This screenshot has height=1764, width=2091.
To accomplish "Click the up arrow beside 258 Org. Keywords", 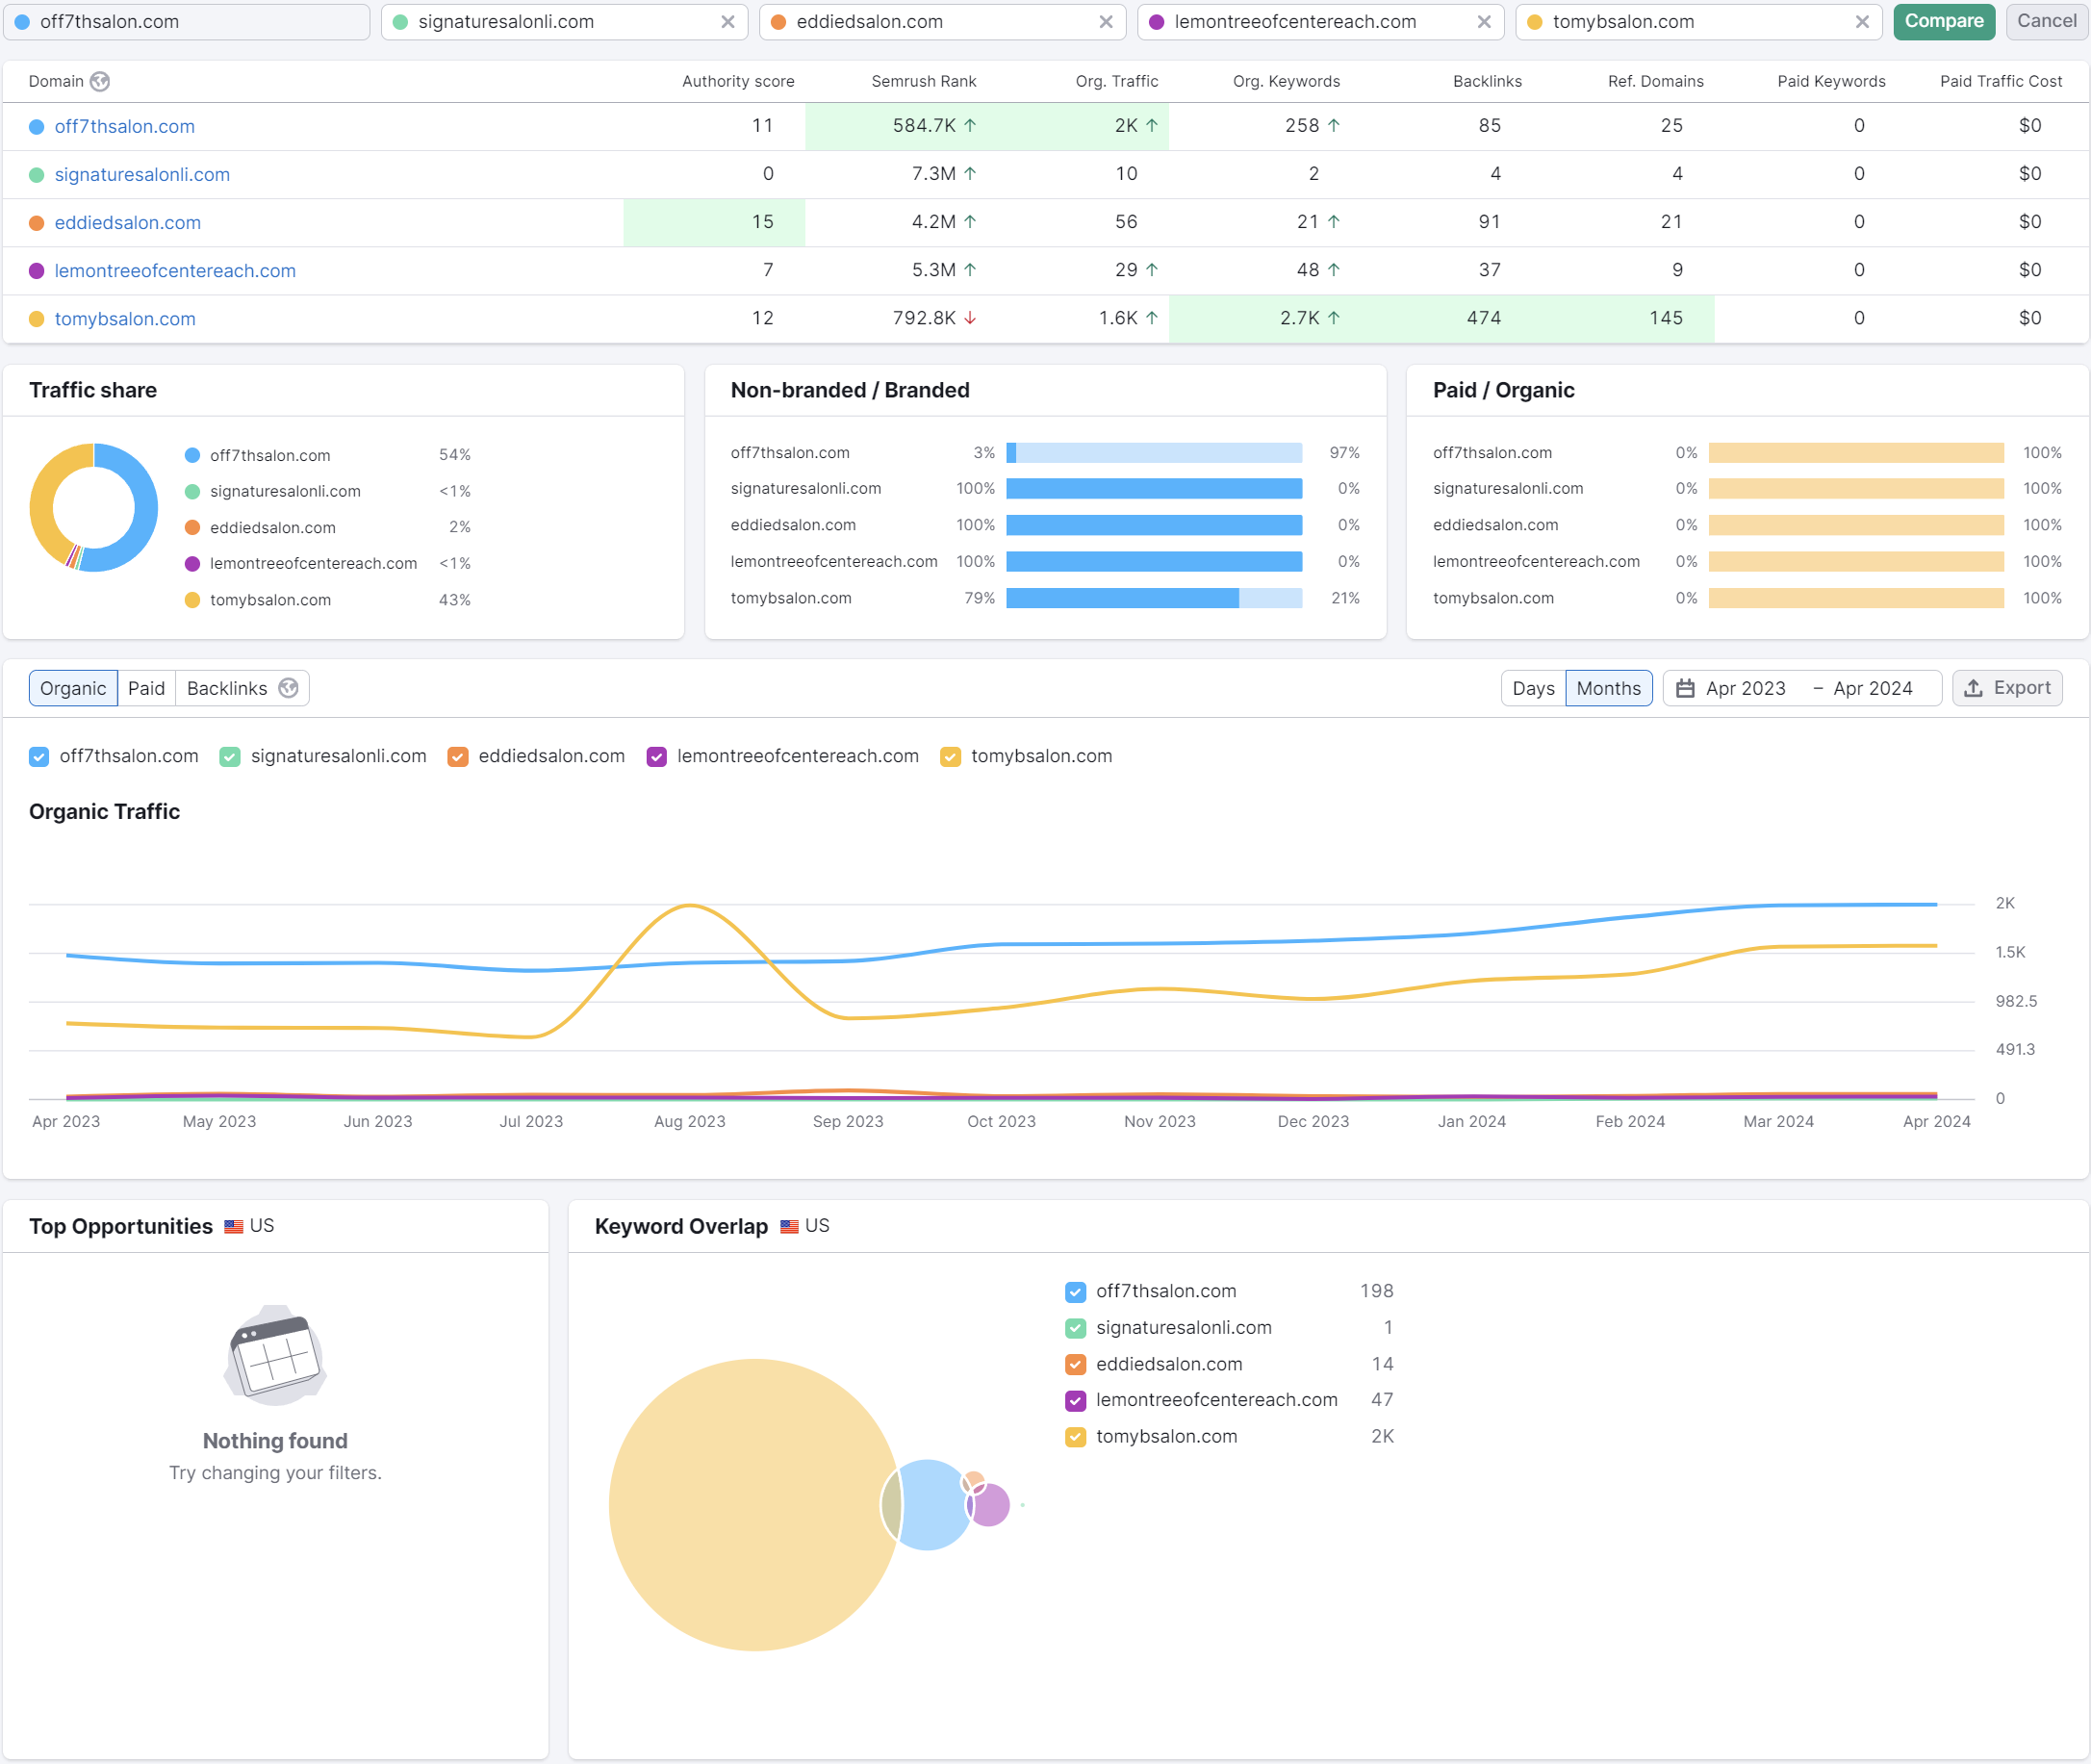I will pos(1334,126).
